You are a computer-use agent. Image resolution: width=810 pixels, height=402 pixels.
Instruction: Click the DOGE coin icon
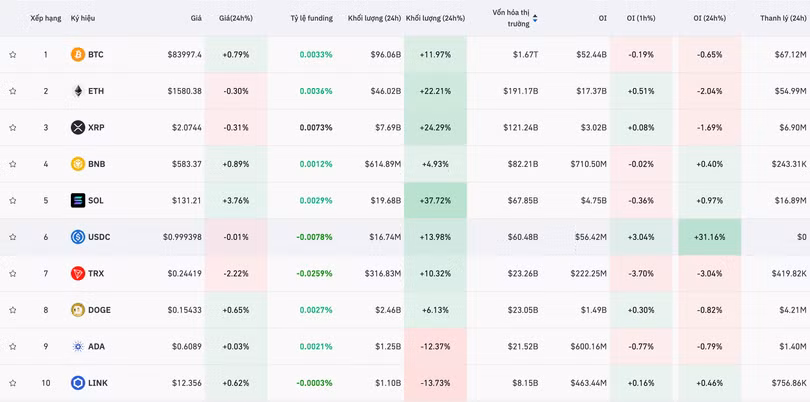(x=78, y=310)
